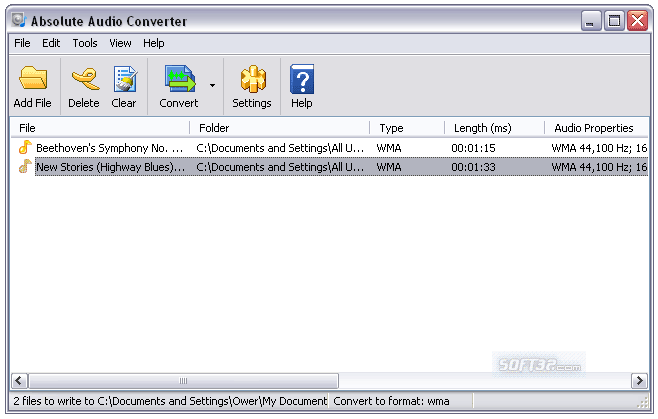The height and width of the screenshot is (419, 658).
Task: Sort by the Folder column header
Action: [x=279, y=128]
